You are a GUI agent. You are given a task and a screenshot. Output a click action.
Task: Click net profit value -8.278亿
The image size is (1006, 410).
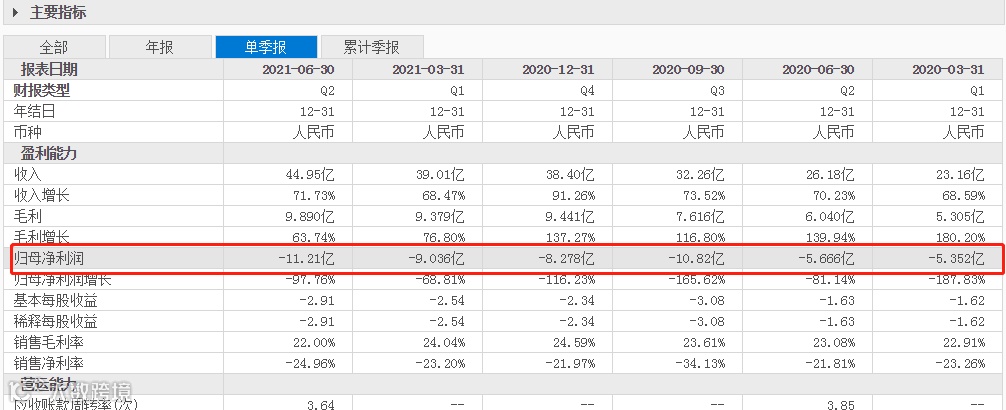coord(566,259)
